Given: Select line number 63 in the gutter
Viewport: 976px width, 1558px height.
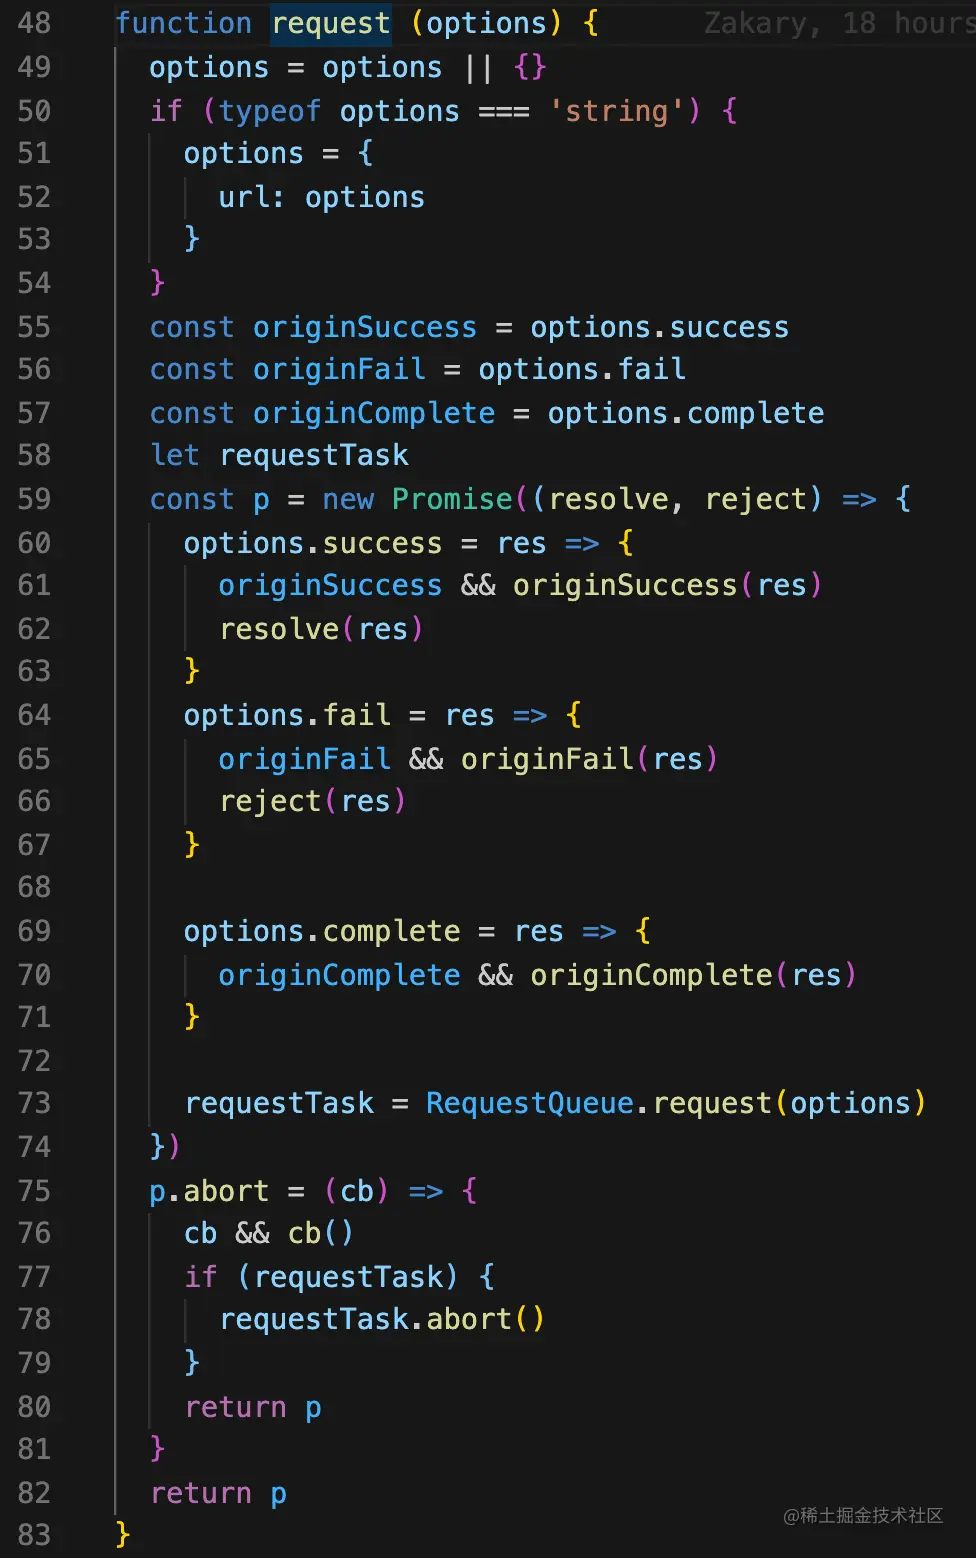Looking at the screenshot, I should pos(34,671).
